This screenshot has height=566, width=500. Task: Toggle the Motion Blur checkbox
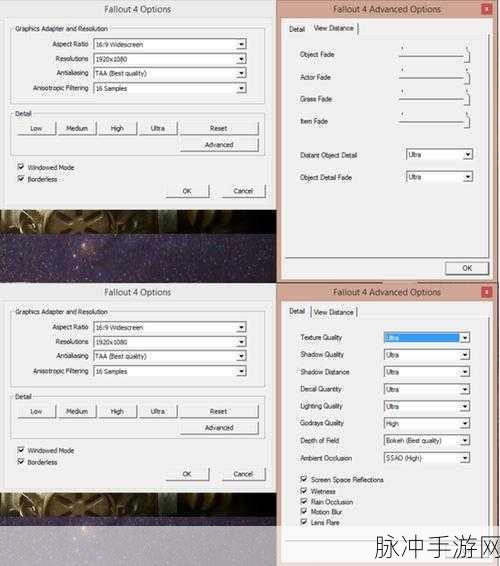pos(304,511)
